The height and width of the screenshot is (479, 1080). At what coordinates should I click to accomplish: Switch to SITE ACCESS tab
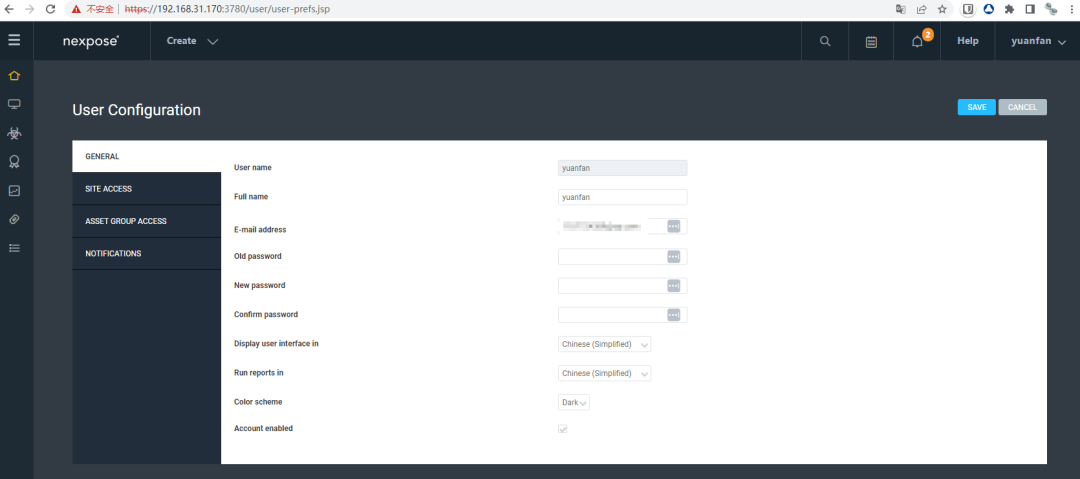click(x=147, y=189)
